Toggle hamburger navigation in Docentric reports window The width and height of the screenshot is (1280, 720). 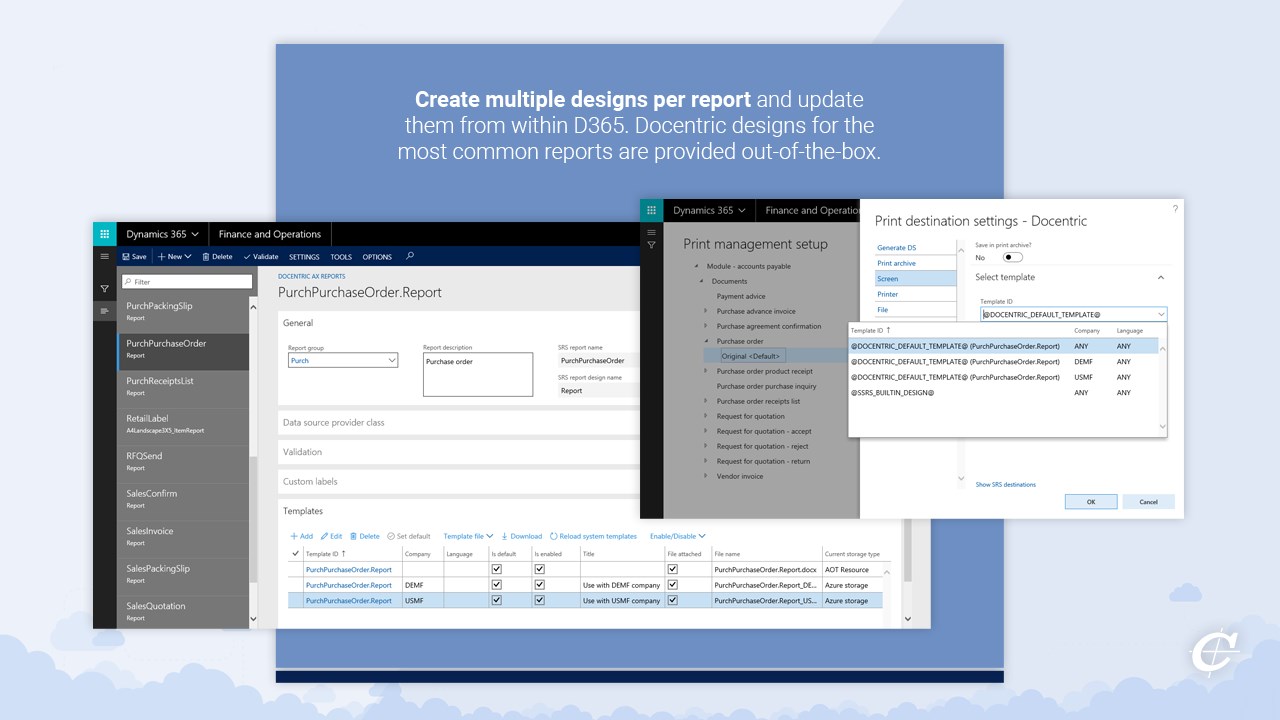point(104,256)
